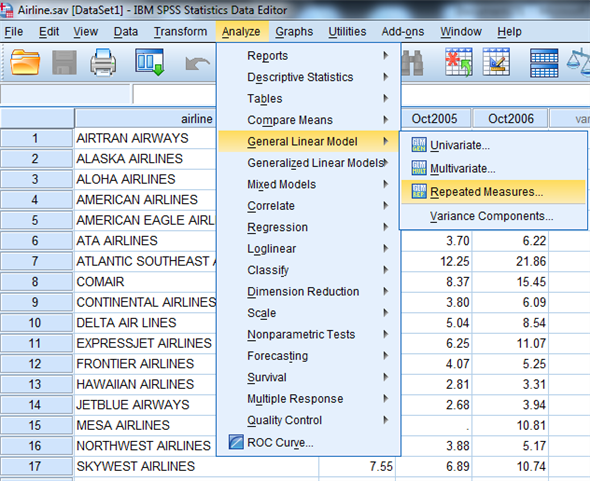Expand the Compare Means submenu
The width and height of the screenshot is (590, 481).
(309, 120)
